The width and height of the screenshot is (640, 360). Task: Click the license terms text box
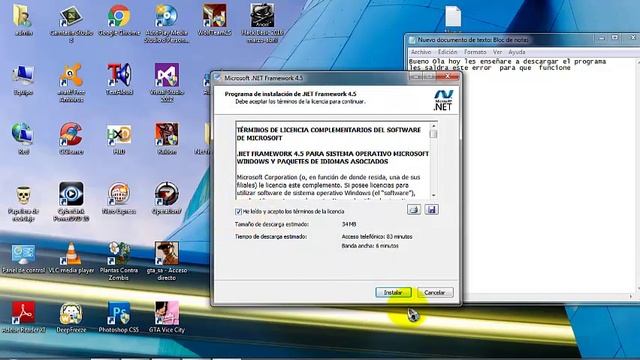point(333,161)
